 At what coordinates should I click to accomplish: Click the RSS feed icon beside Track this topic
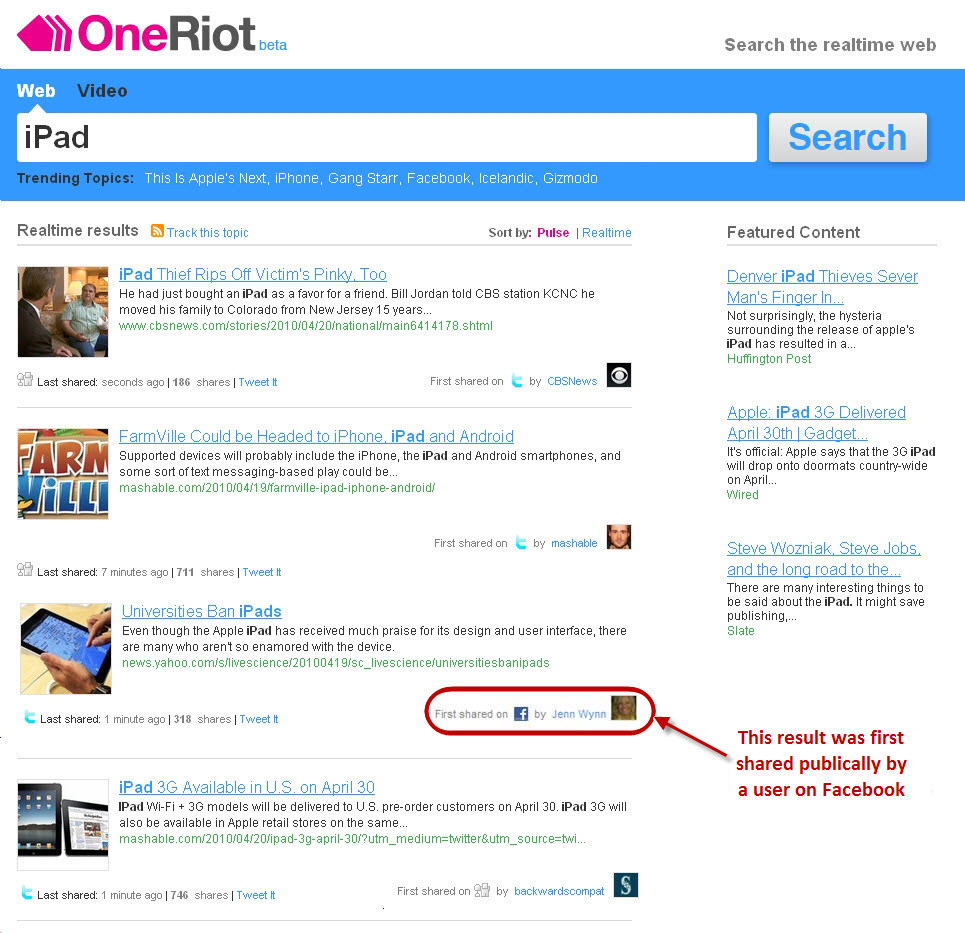(x=158, y=231)
